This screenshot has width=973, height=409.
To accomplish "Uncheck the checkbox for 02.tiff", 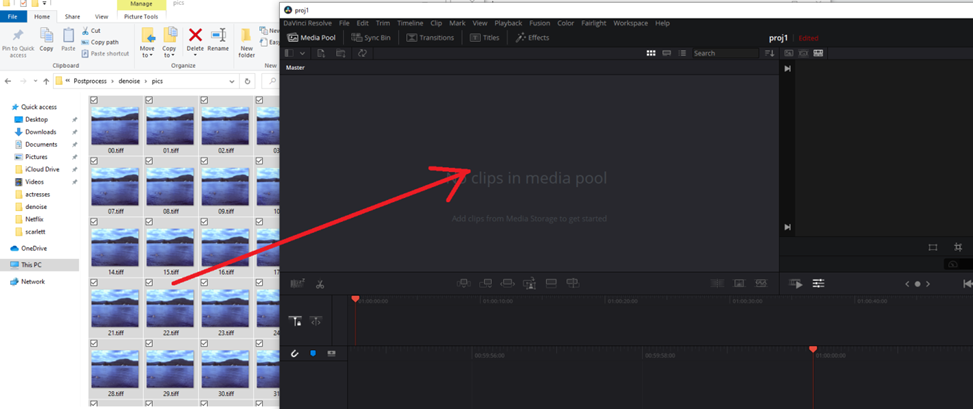I will tap(205, 100).
